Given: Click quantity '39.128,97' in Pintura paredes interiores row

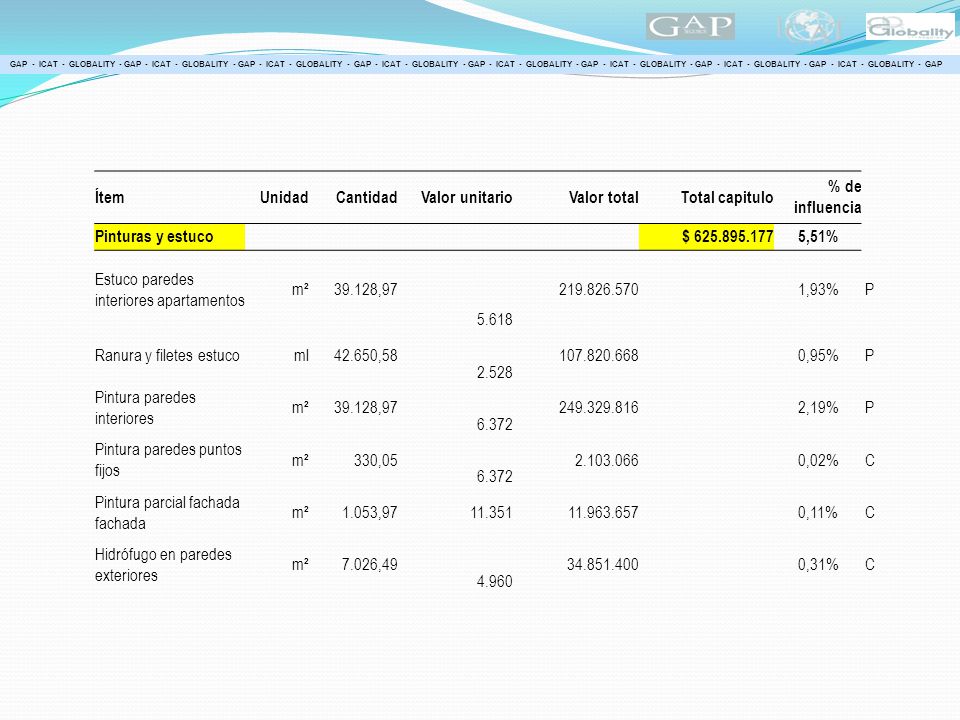Looking at the screenshot, I should click(366, 408).
